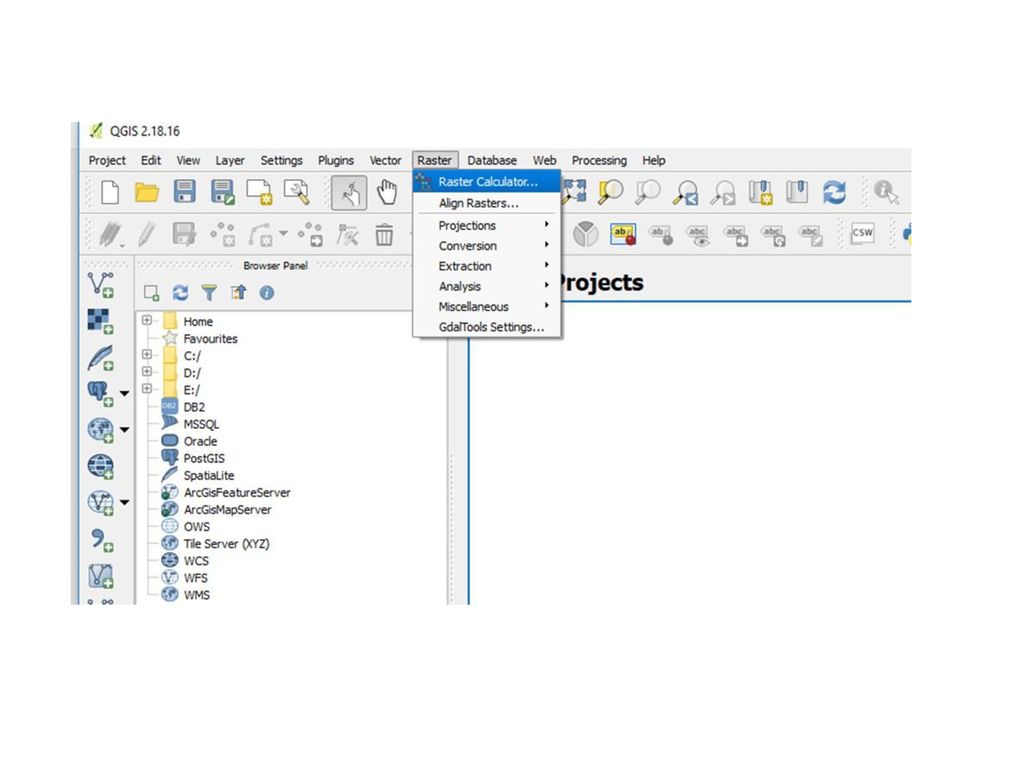The width and height of the screenshot is (1024, 768).
Task: Add a New Bookmark
Action: (x=761, y=193)
